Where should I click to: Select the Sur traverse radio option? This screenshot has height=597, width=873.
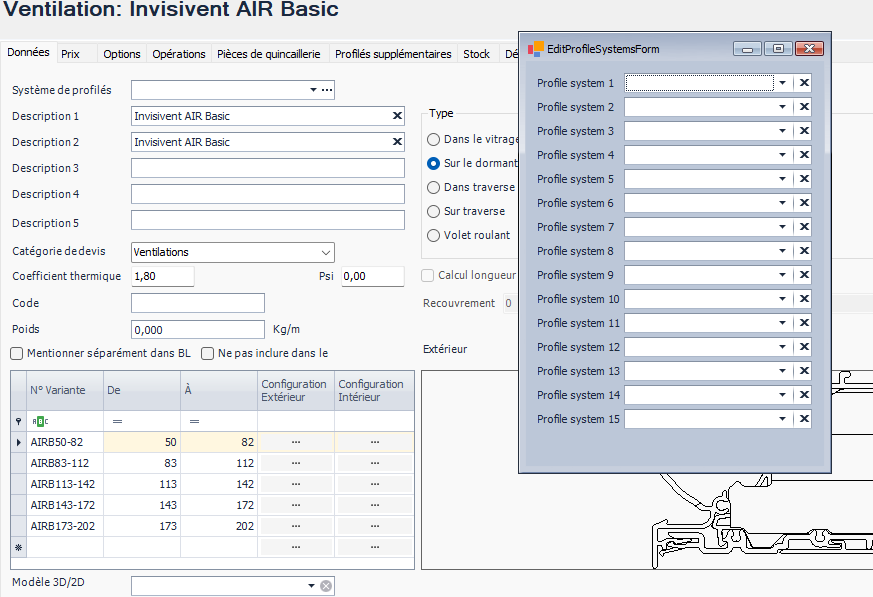pyautogui.click(x=433, y=211)
